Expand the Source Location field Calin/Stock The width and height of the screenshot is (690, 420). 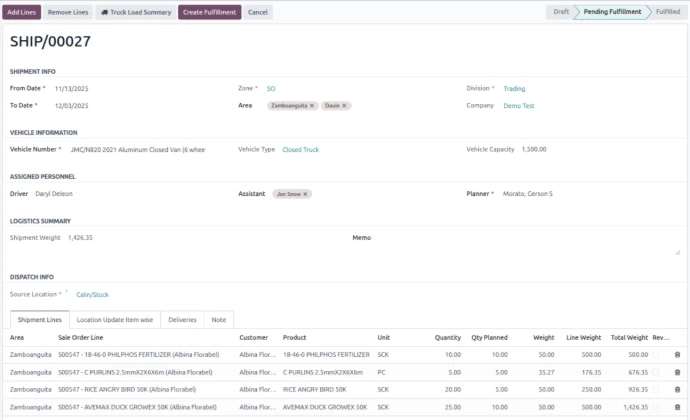click(x=150, y=294)
